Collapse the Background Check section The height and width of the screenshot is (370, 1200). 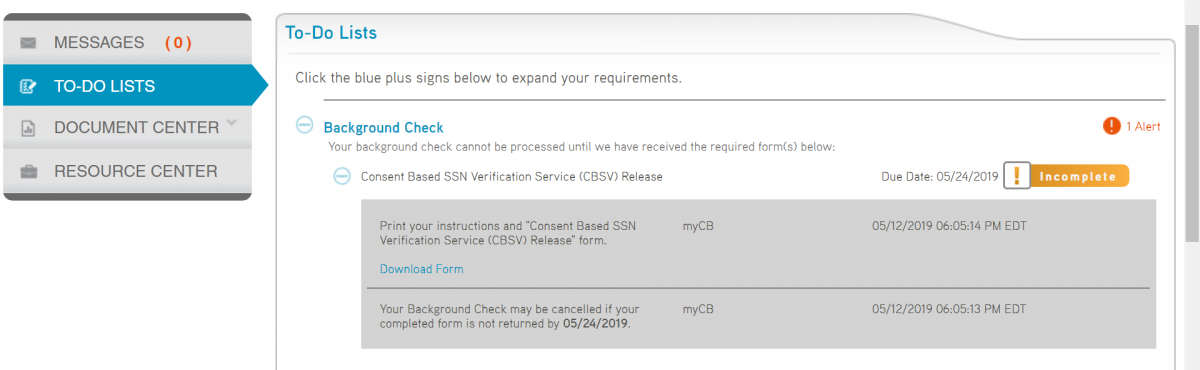point(305,126)
